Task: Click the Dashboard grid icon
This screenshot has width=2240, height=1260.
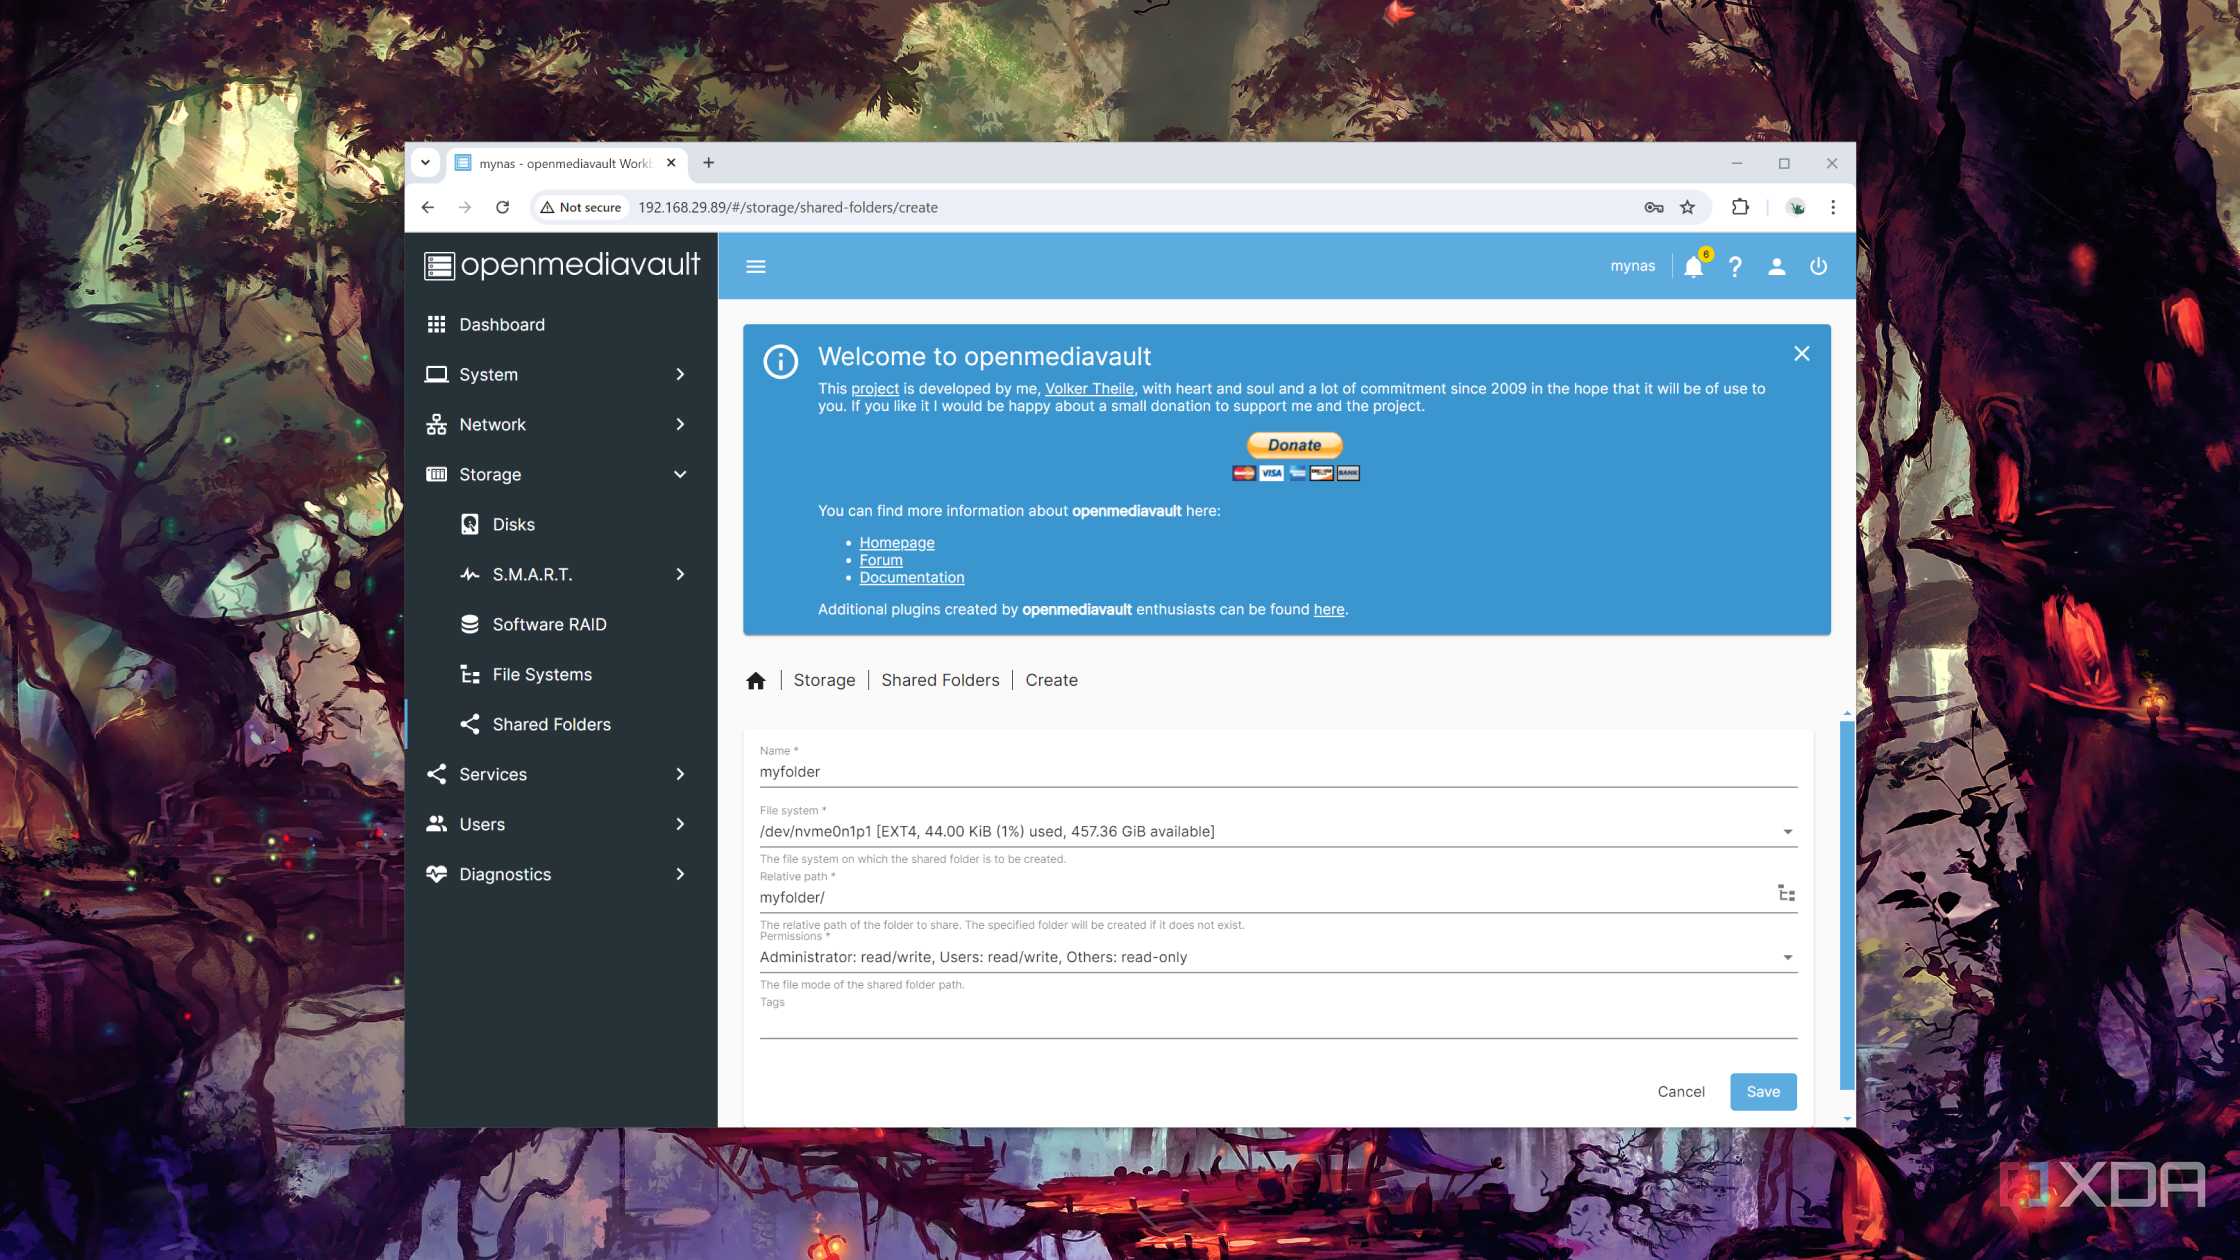Action: pos(436,324)
